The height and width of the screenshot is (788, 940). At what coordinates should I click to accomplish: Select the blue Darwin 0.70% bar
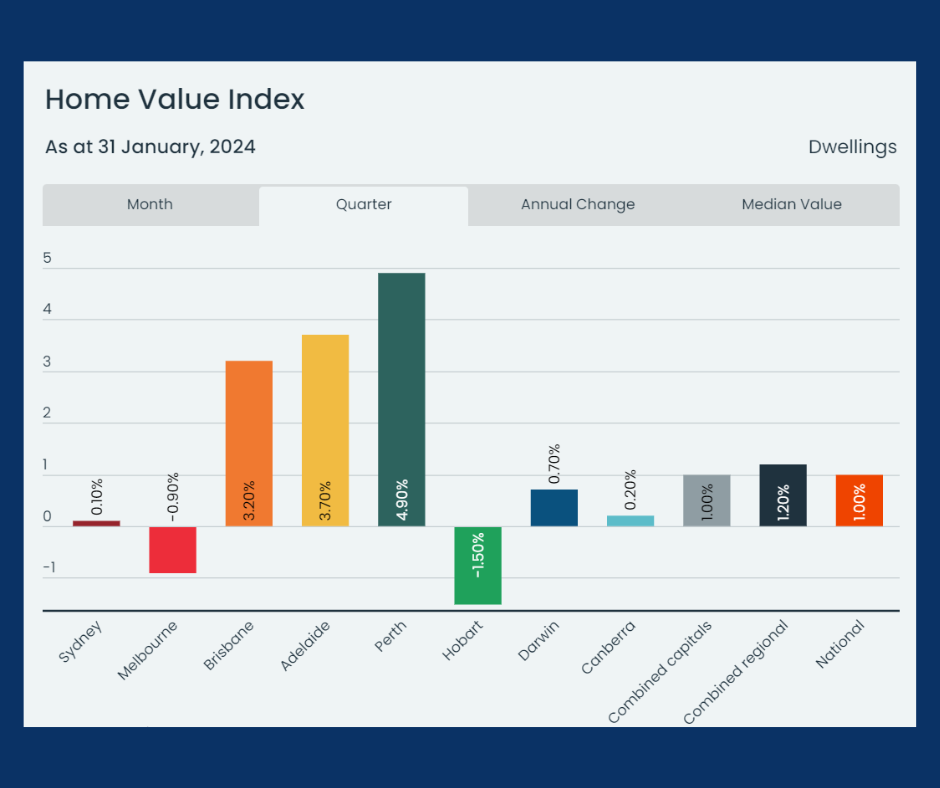click(x=554, y=508)
